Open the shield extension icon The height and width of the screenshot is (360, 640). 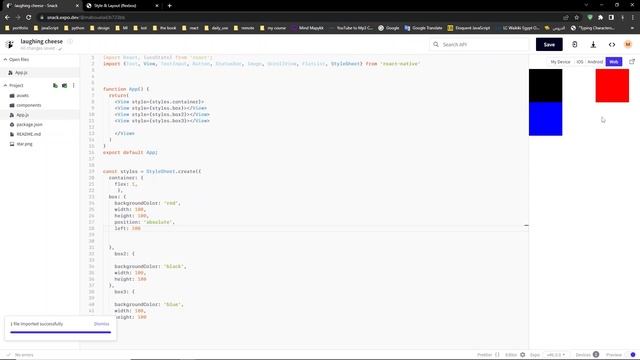pyautogui.click(x=590, y=18)
